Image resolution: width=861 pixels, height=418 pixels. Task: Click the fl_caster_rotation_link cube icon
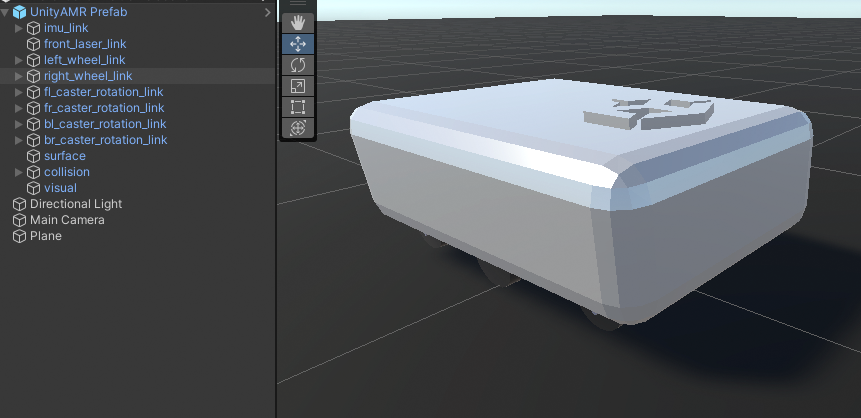(x=33, y=92)
